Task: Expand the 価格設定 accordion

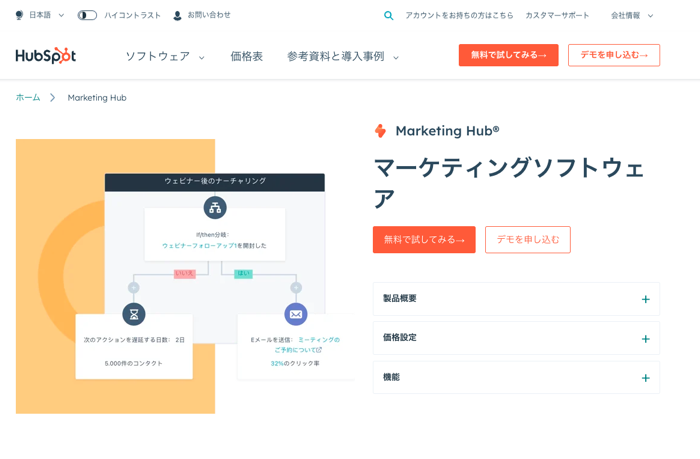Action: point(516,338)
